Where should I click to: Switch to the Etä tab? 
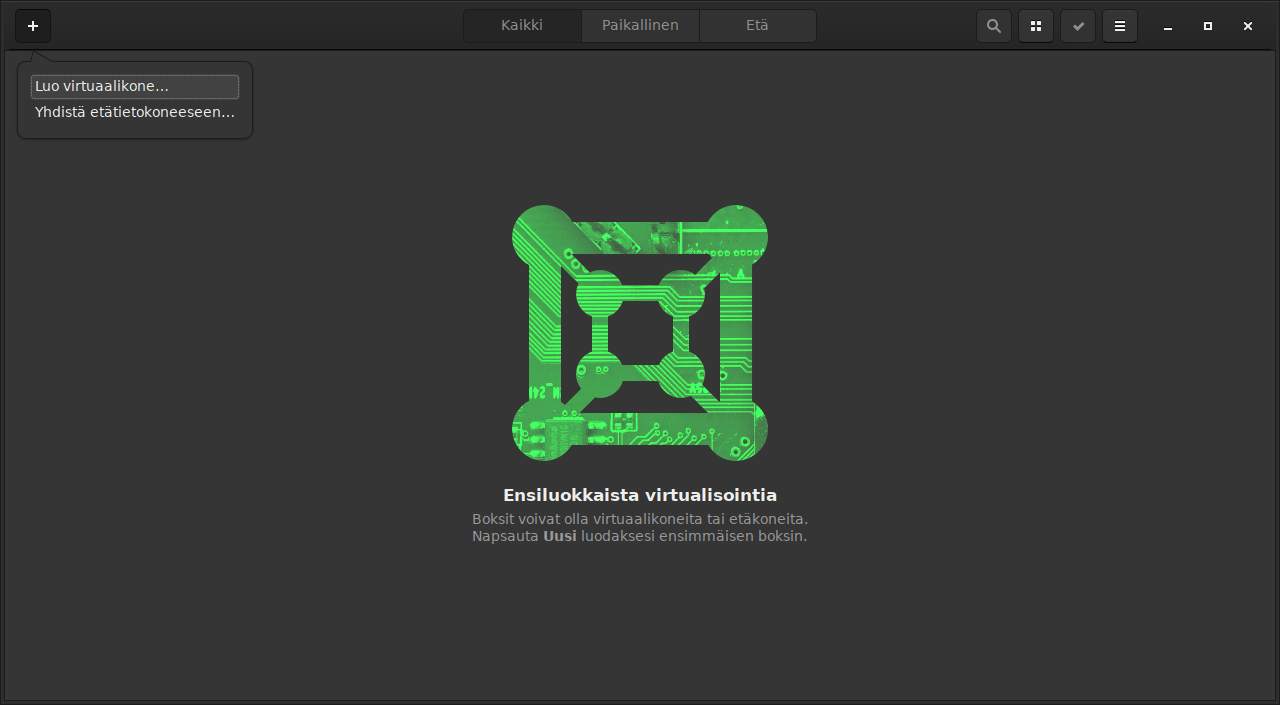(x=757, y=26)
